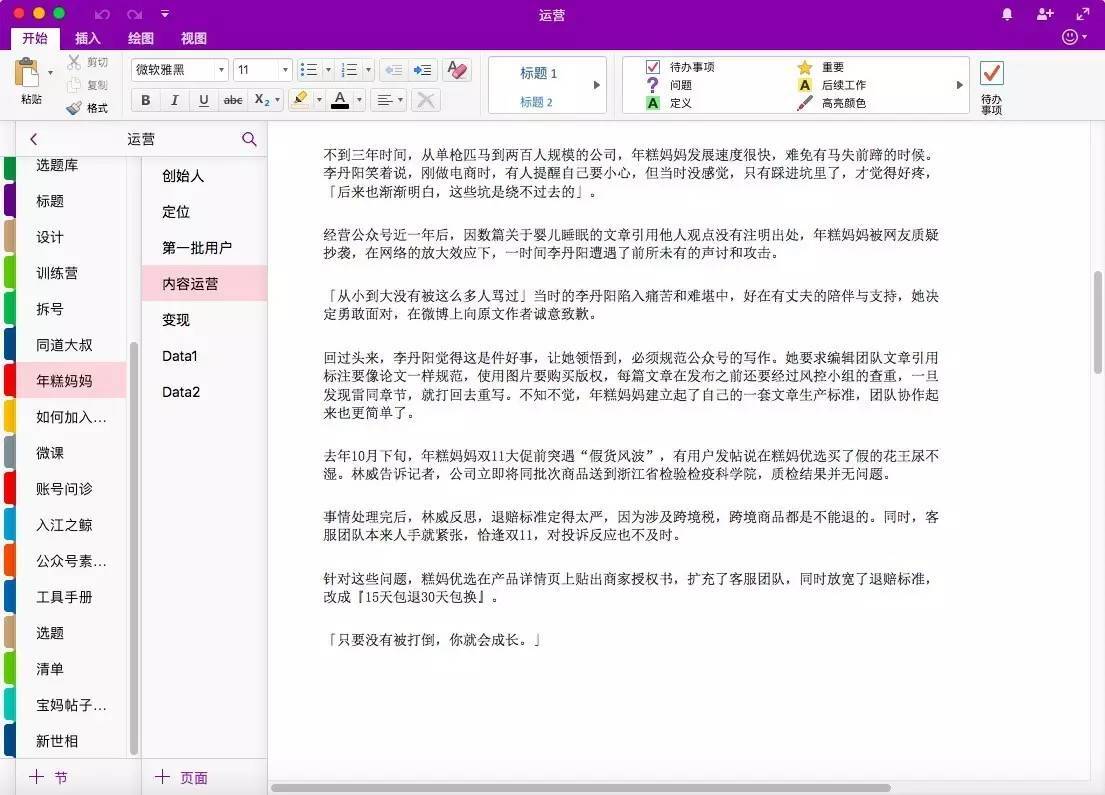This screenshot has width=1105, height=795.
Task: Click the full-screen expand arrows icon
Action: [x=1083, y=14]
